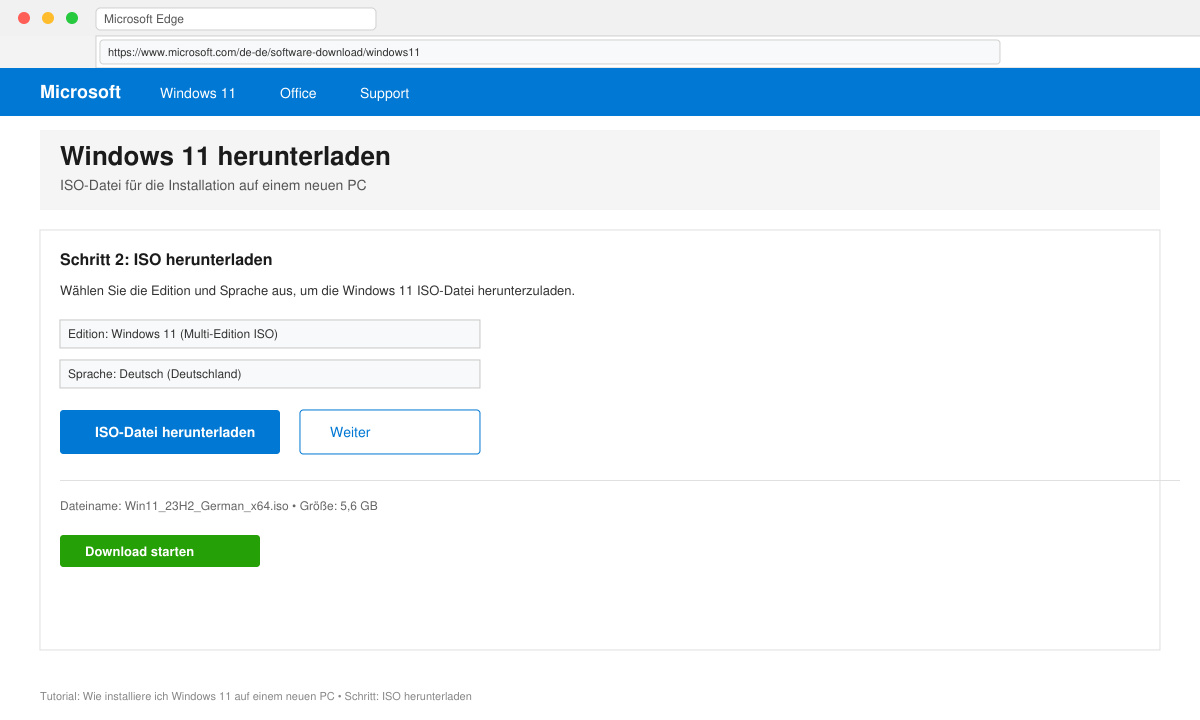
Task: Click the browser URL address field
Action: [550, 52]
